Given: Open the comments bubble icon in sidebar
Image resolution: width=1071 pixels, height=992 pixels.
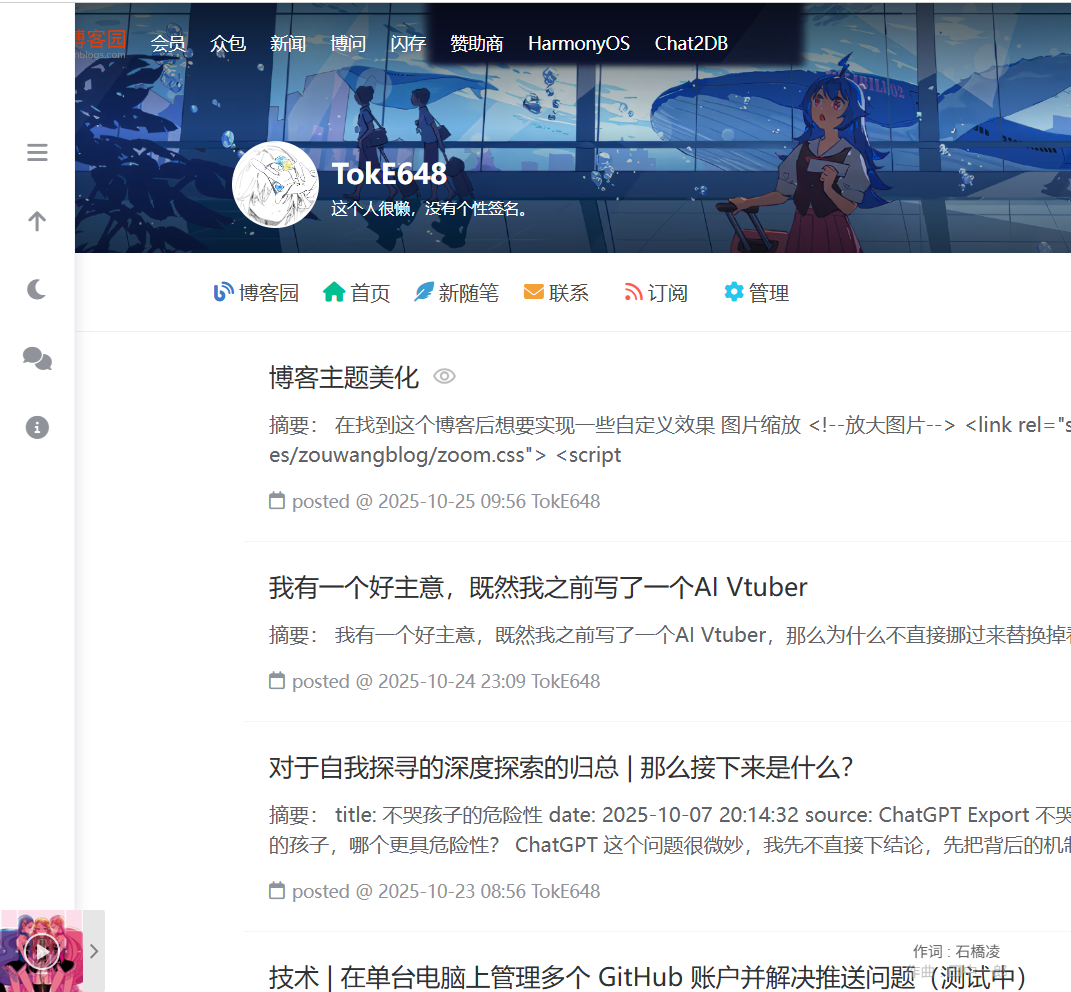Looking at the screenshot, I should pos(37,359).
